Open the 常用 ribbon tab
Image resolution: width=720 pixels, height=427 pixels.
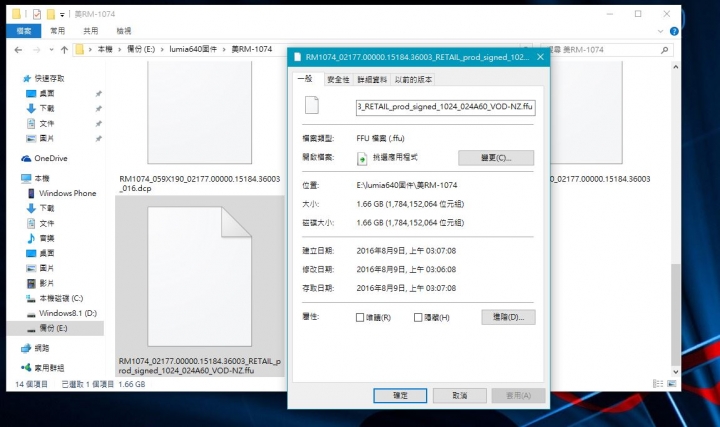click(57, 31)
